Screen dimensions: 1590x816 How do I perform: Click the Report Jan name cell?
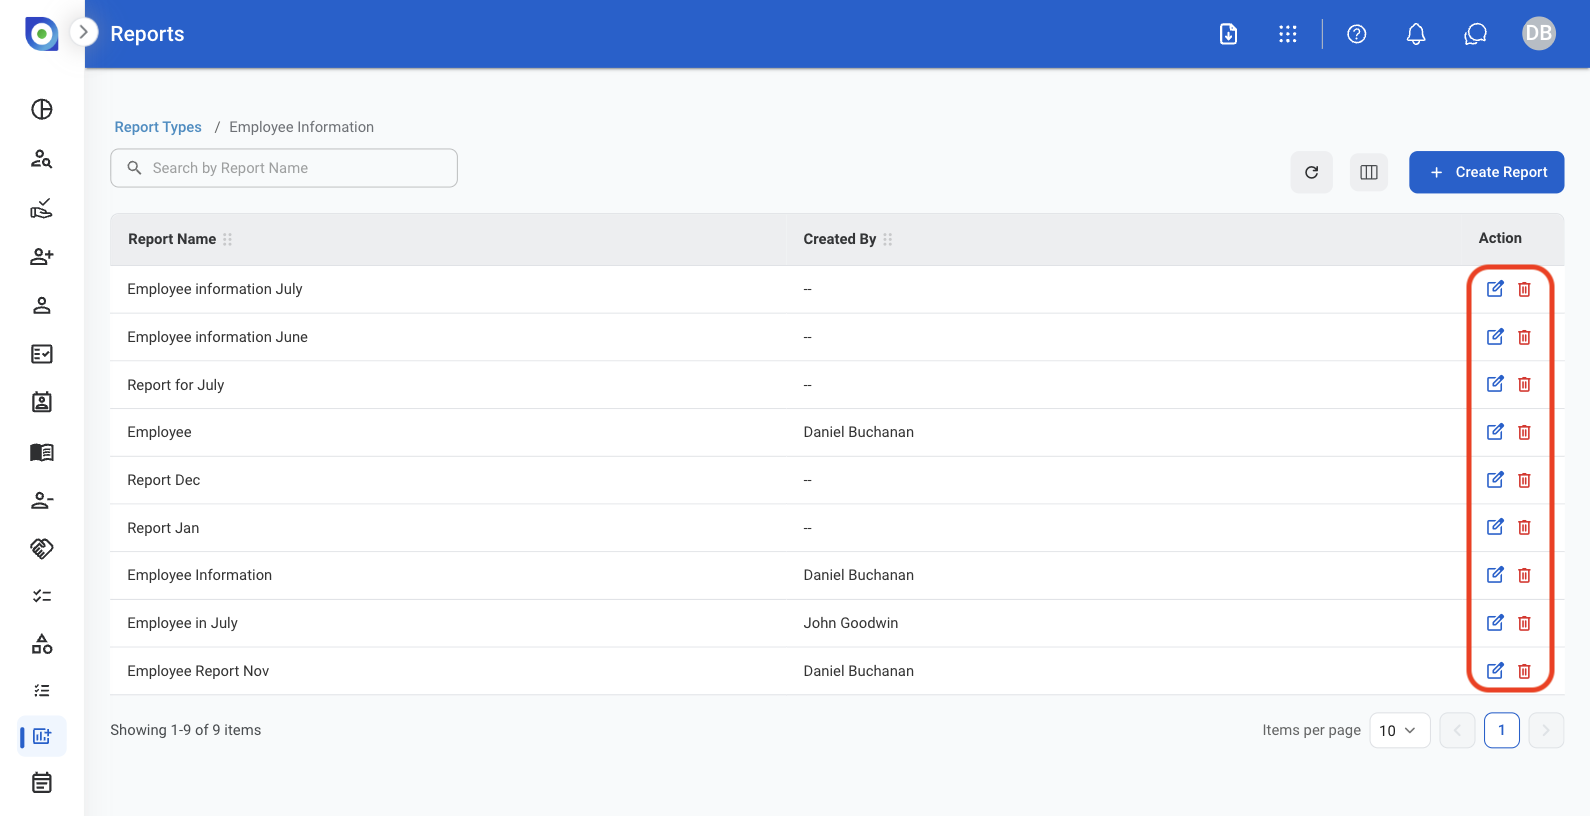[163, 528]
